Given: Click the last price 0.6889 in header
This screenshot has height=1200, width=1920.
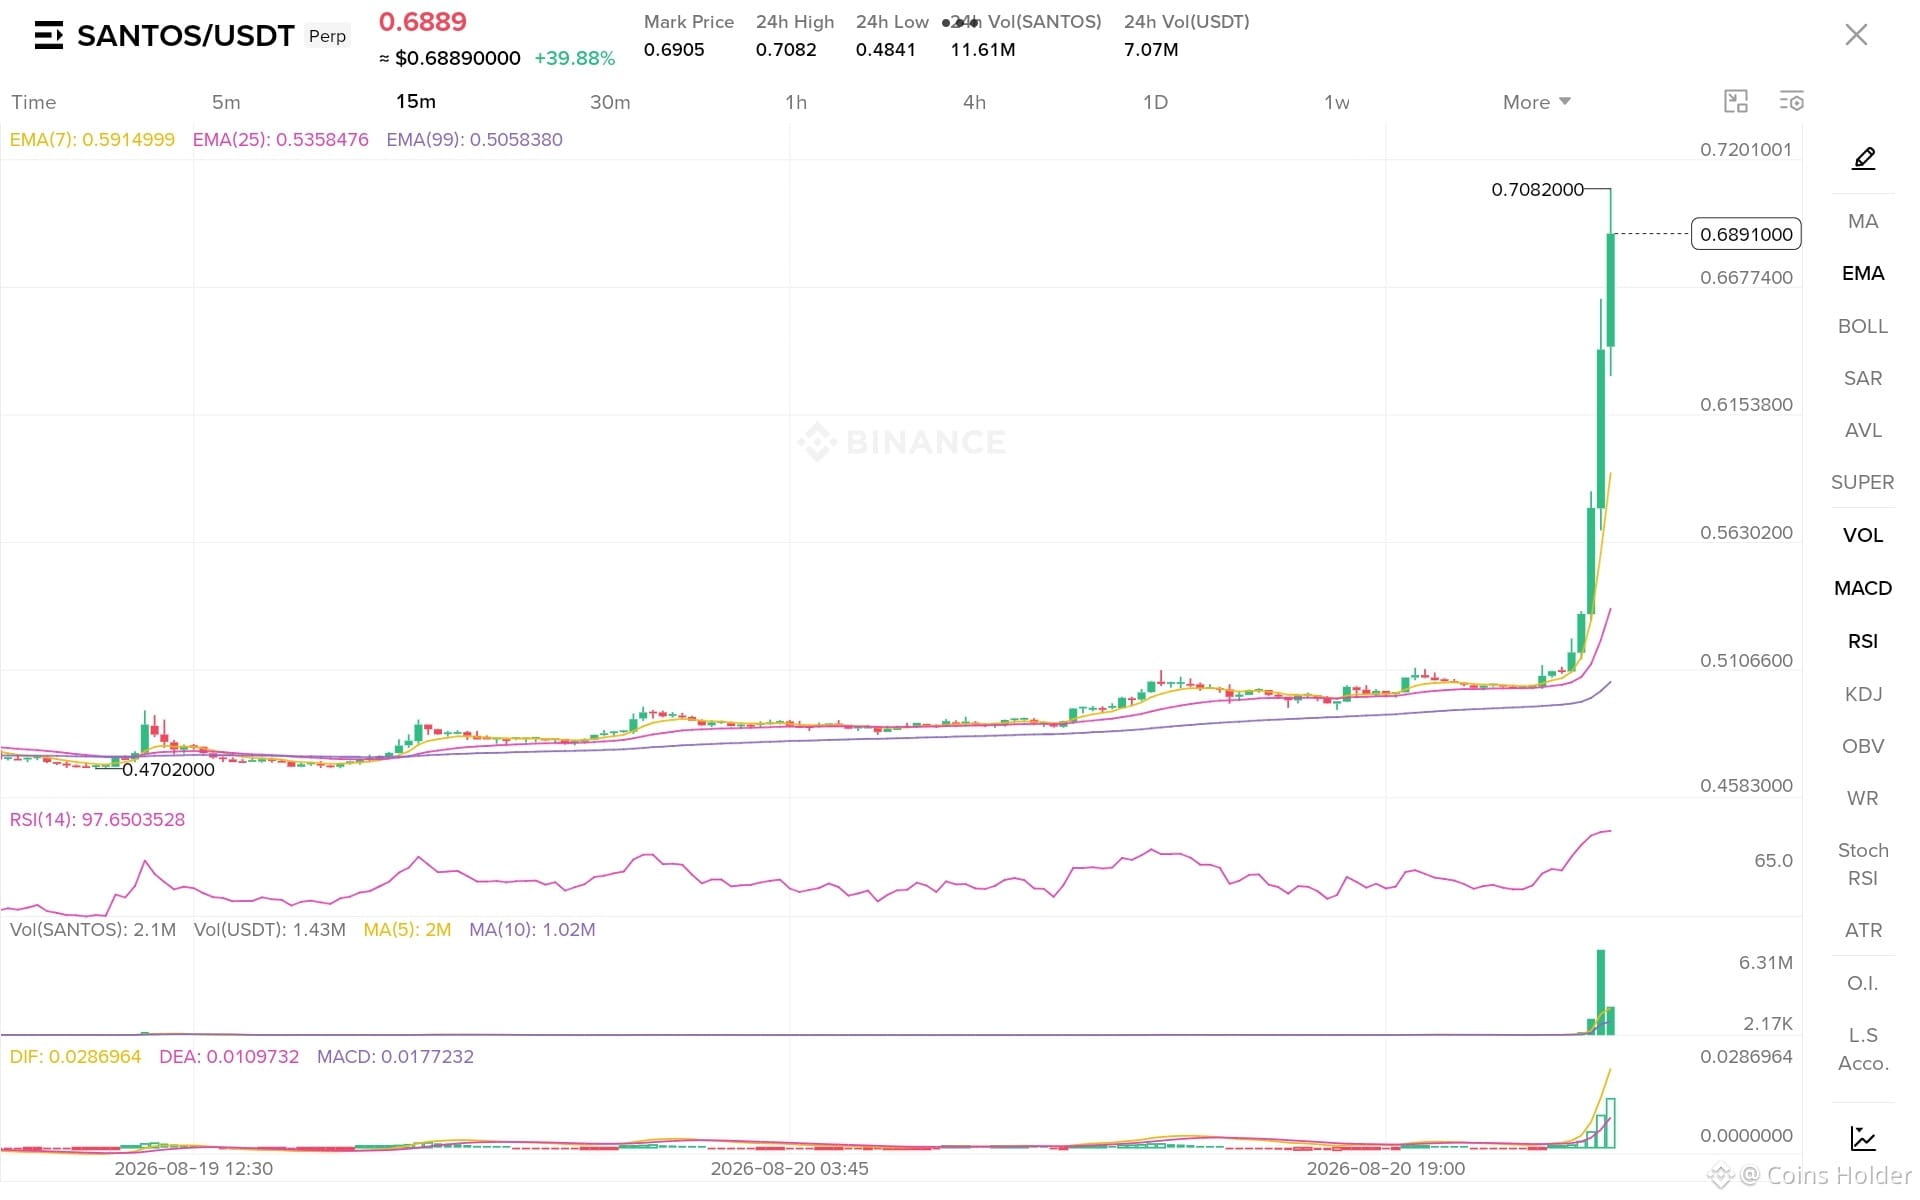Looking at the screenshot, I should 423,22.
